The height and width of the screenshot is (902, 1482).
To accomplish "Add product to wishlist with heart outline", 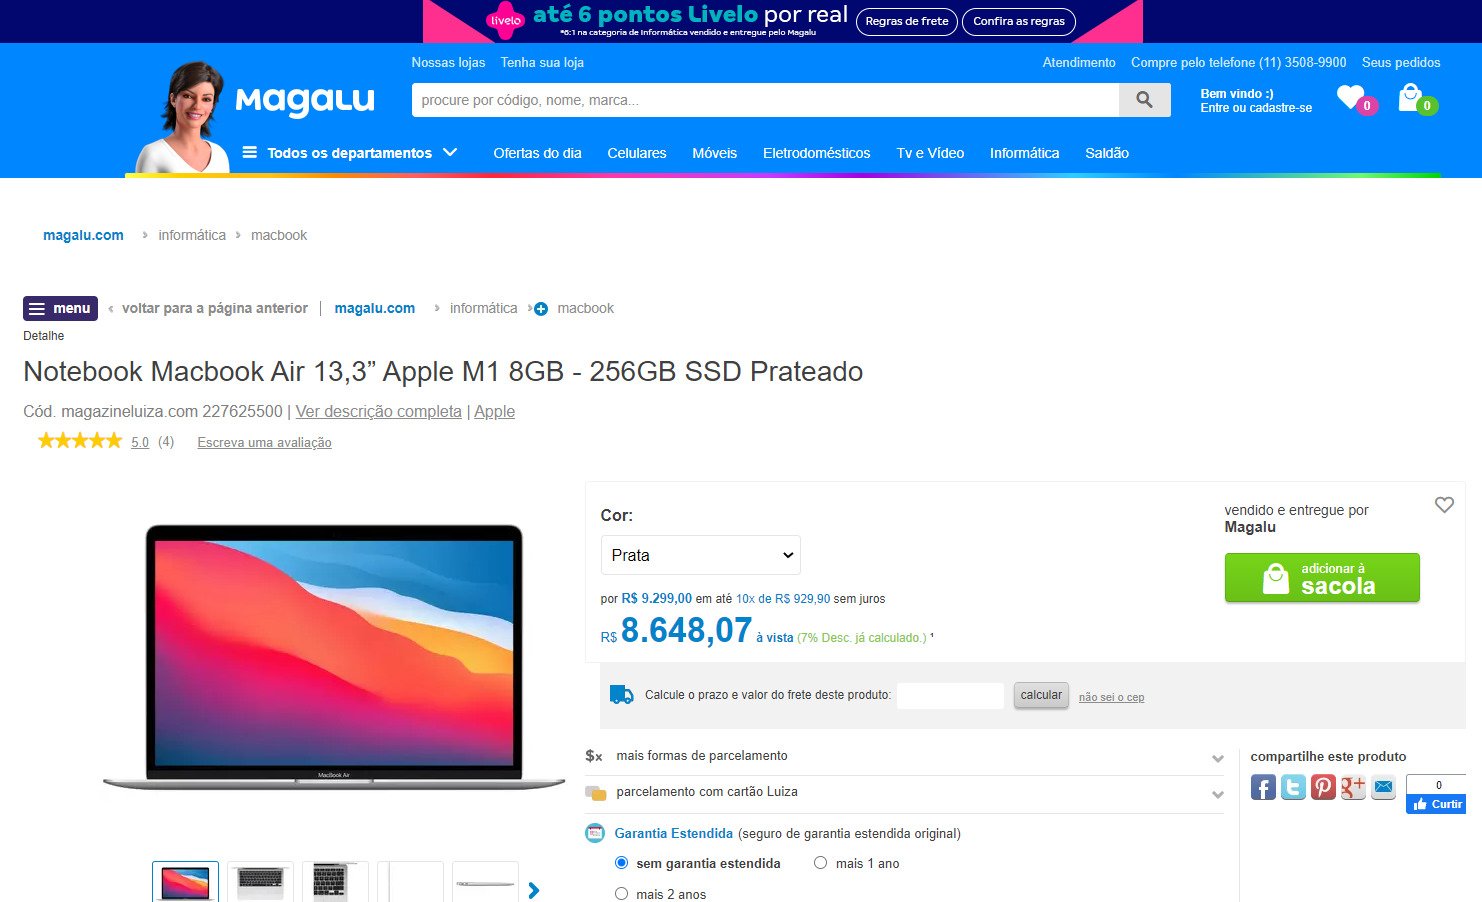I will 1444,505.
